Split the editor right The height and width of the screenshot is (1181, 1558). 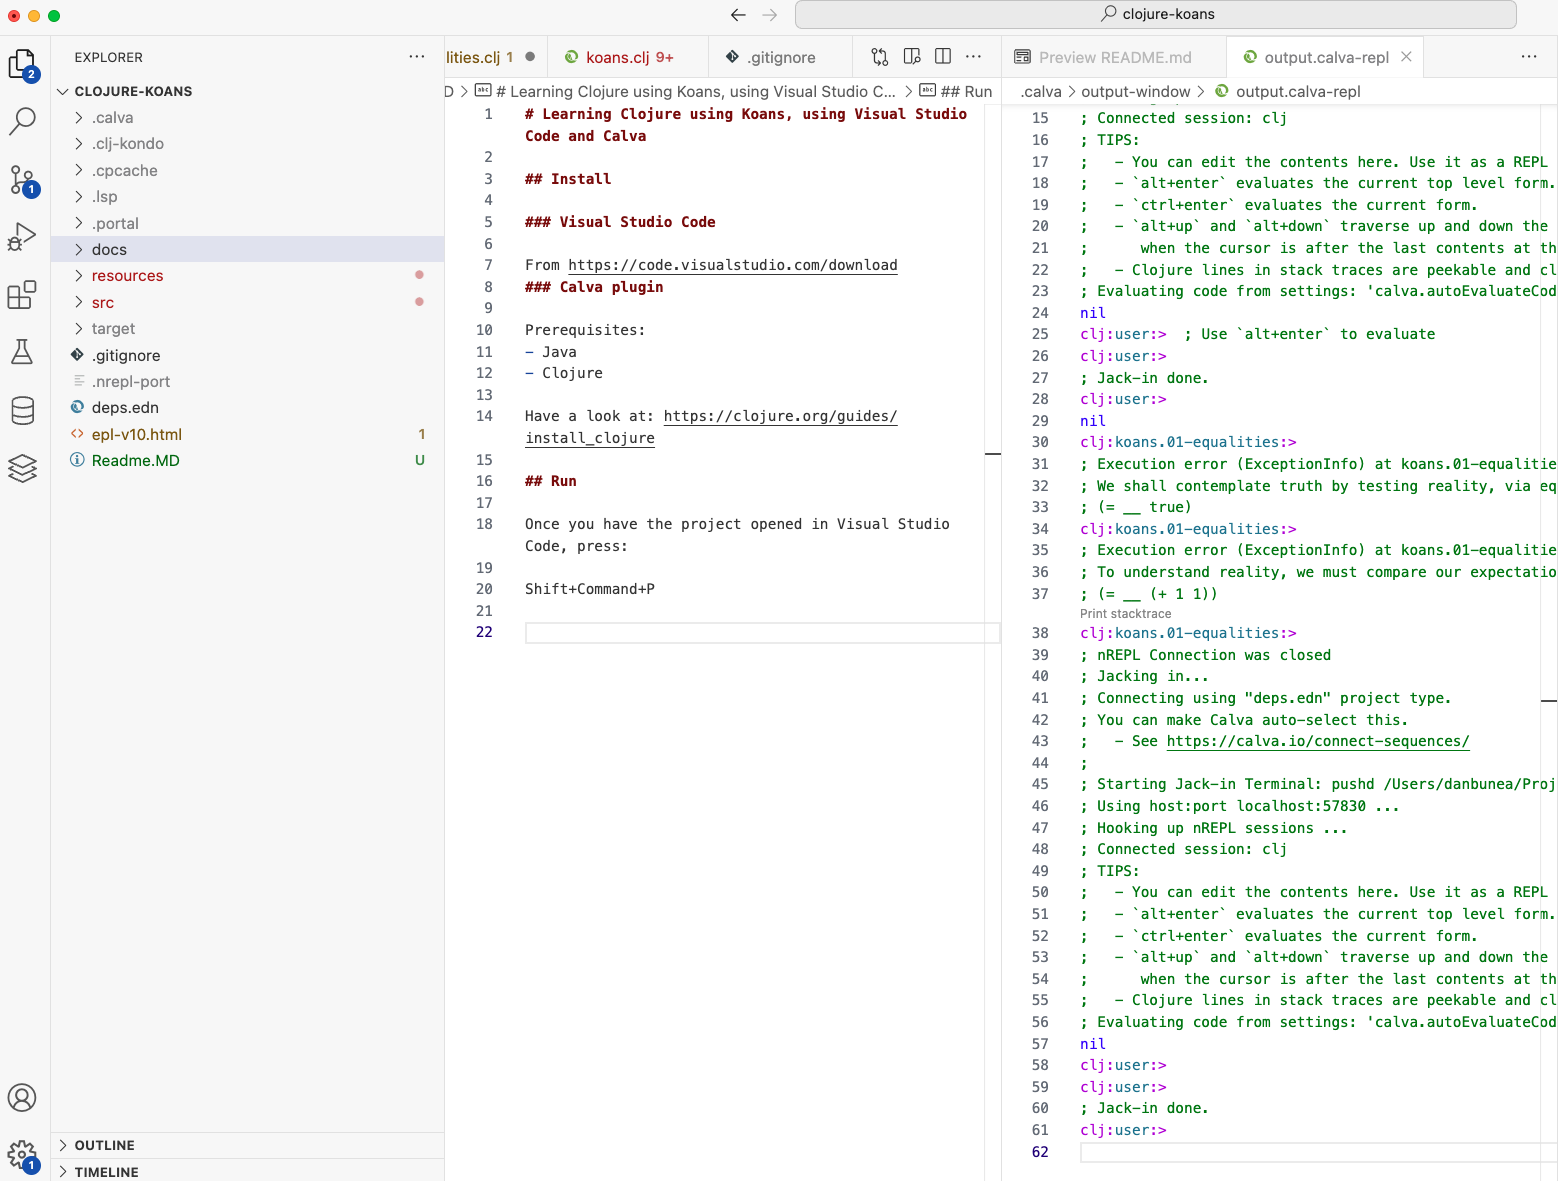943,57
